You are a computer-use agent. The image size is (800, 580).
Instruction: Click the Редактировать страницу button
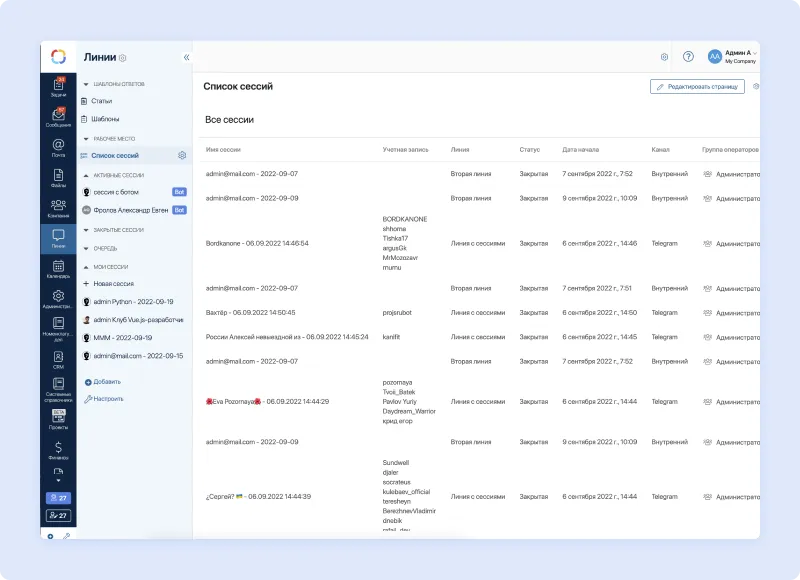pos(697,87)
